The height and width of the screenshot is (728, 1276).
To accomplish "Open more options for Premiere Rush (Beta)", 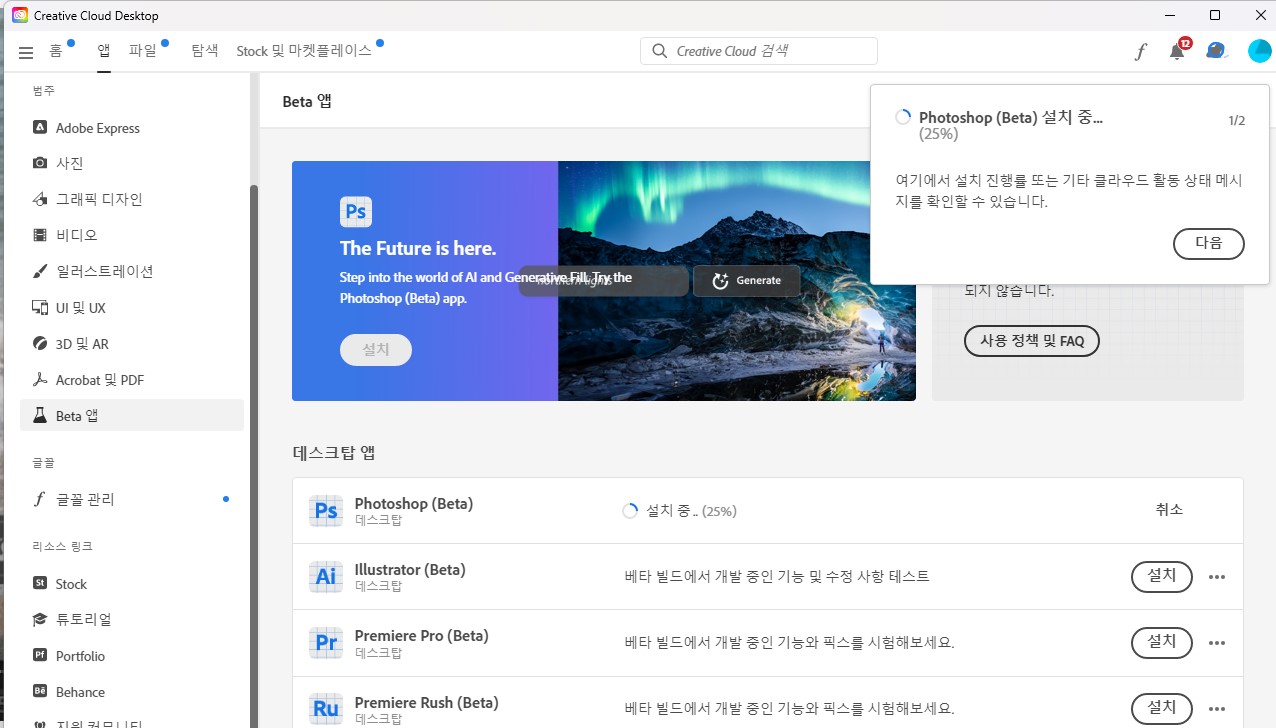I will pyautogui.click(x=1217, y=709).
